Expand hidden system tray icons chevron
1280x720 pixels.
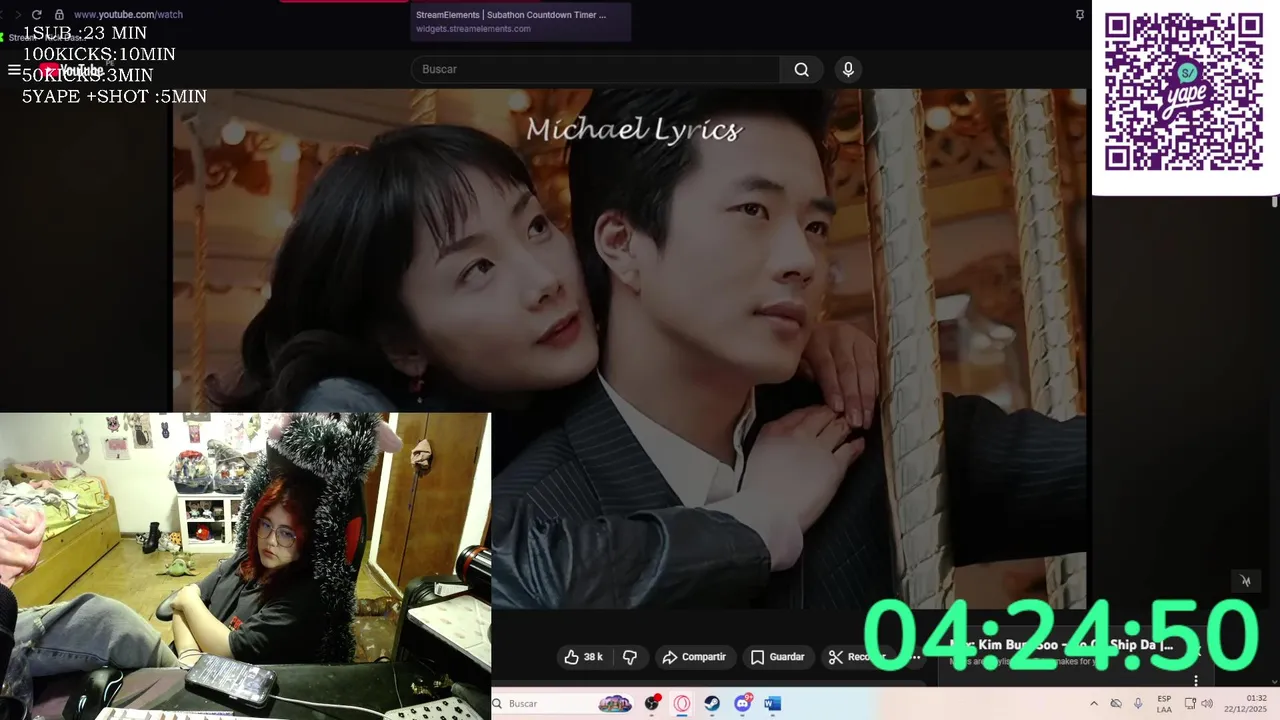1093,704
